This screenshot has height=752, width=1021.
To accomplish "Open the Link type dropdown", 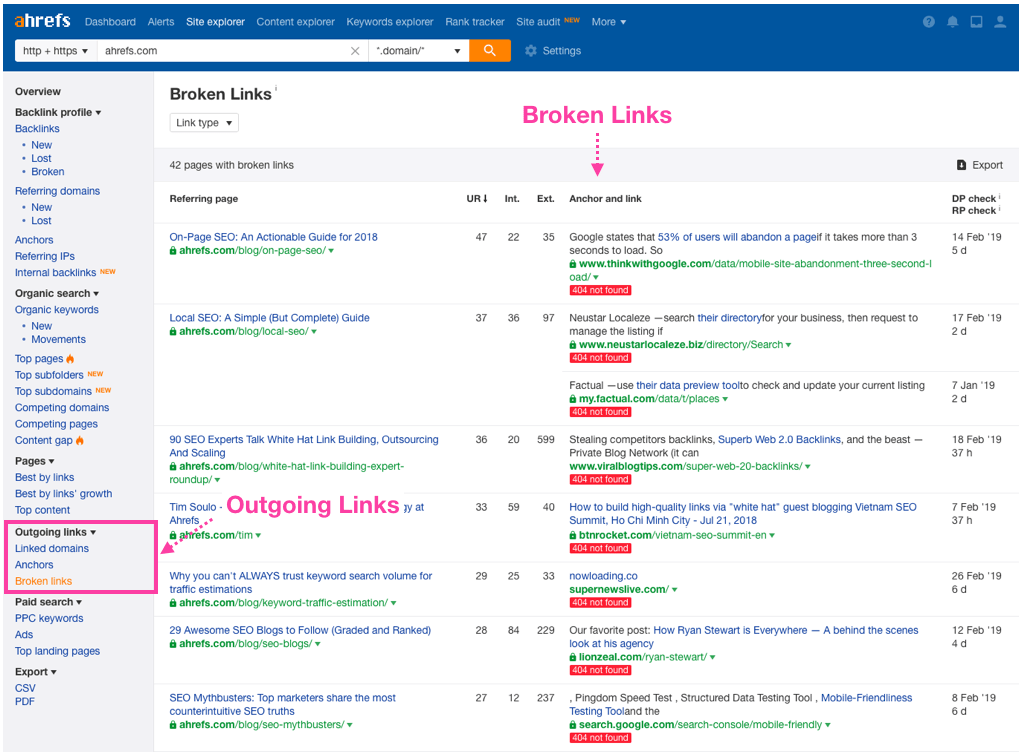I will point(203,122).
